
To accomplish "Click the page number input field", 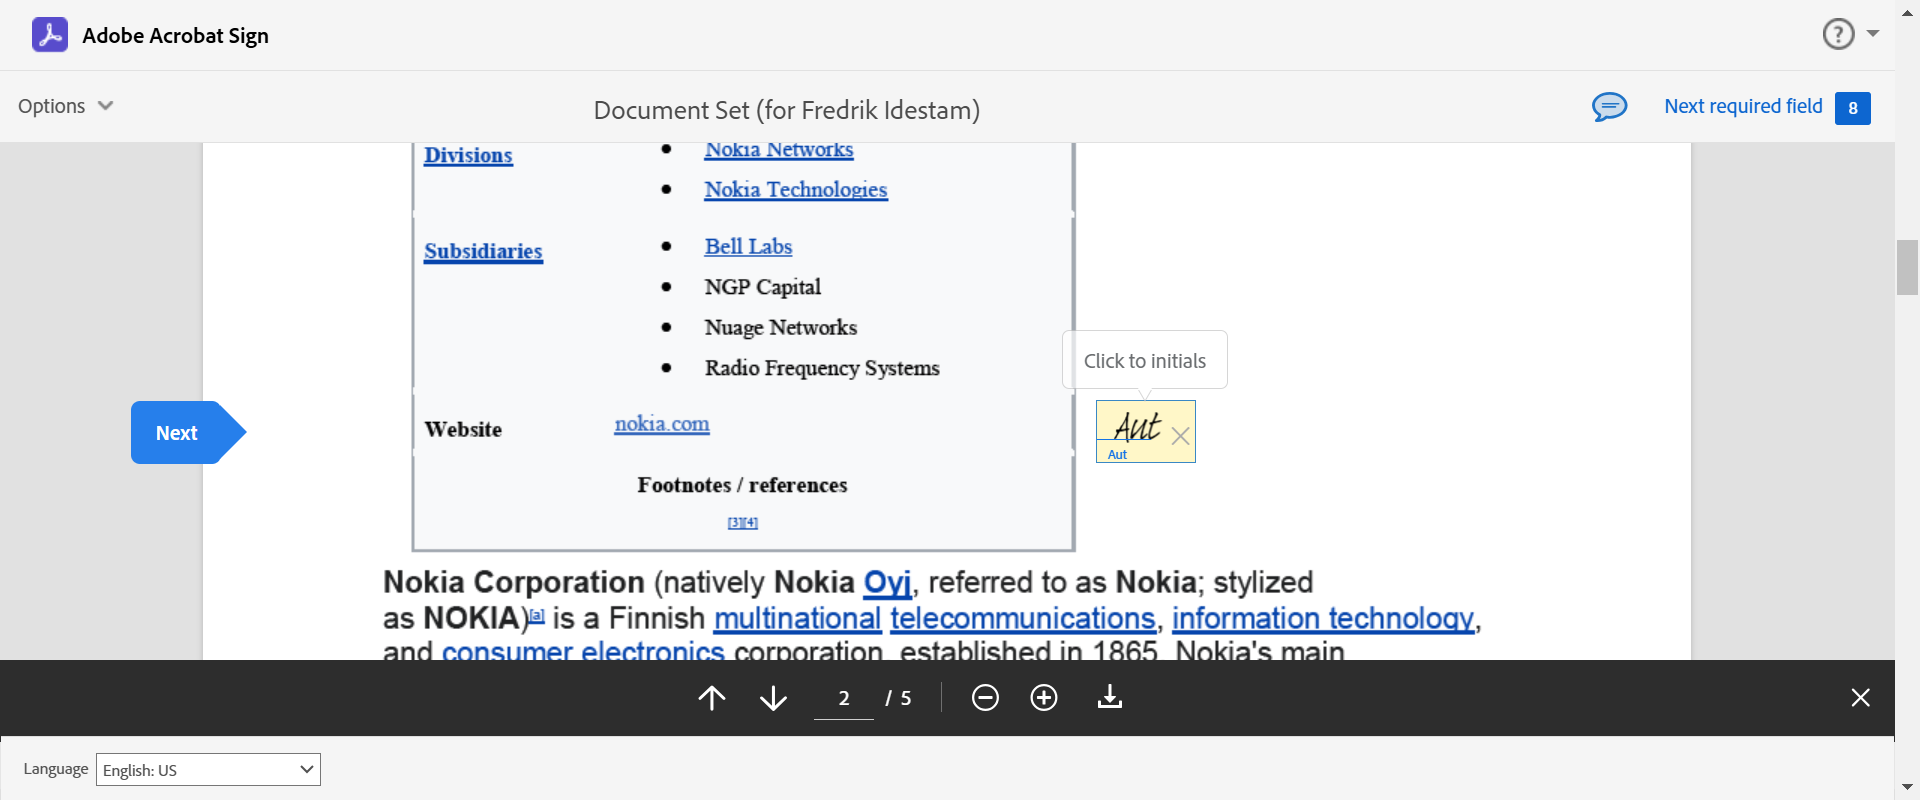I will click(x=844, y=698).
